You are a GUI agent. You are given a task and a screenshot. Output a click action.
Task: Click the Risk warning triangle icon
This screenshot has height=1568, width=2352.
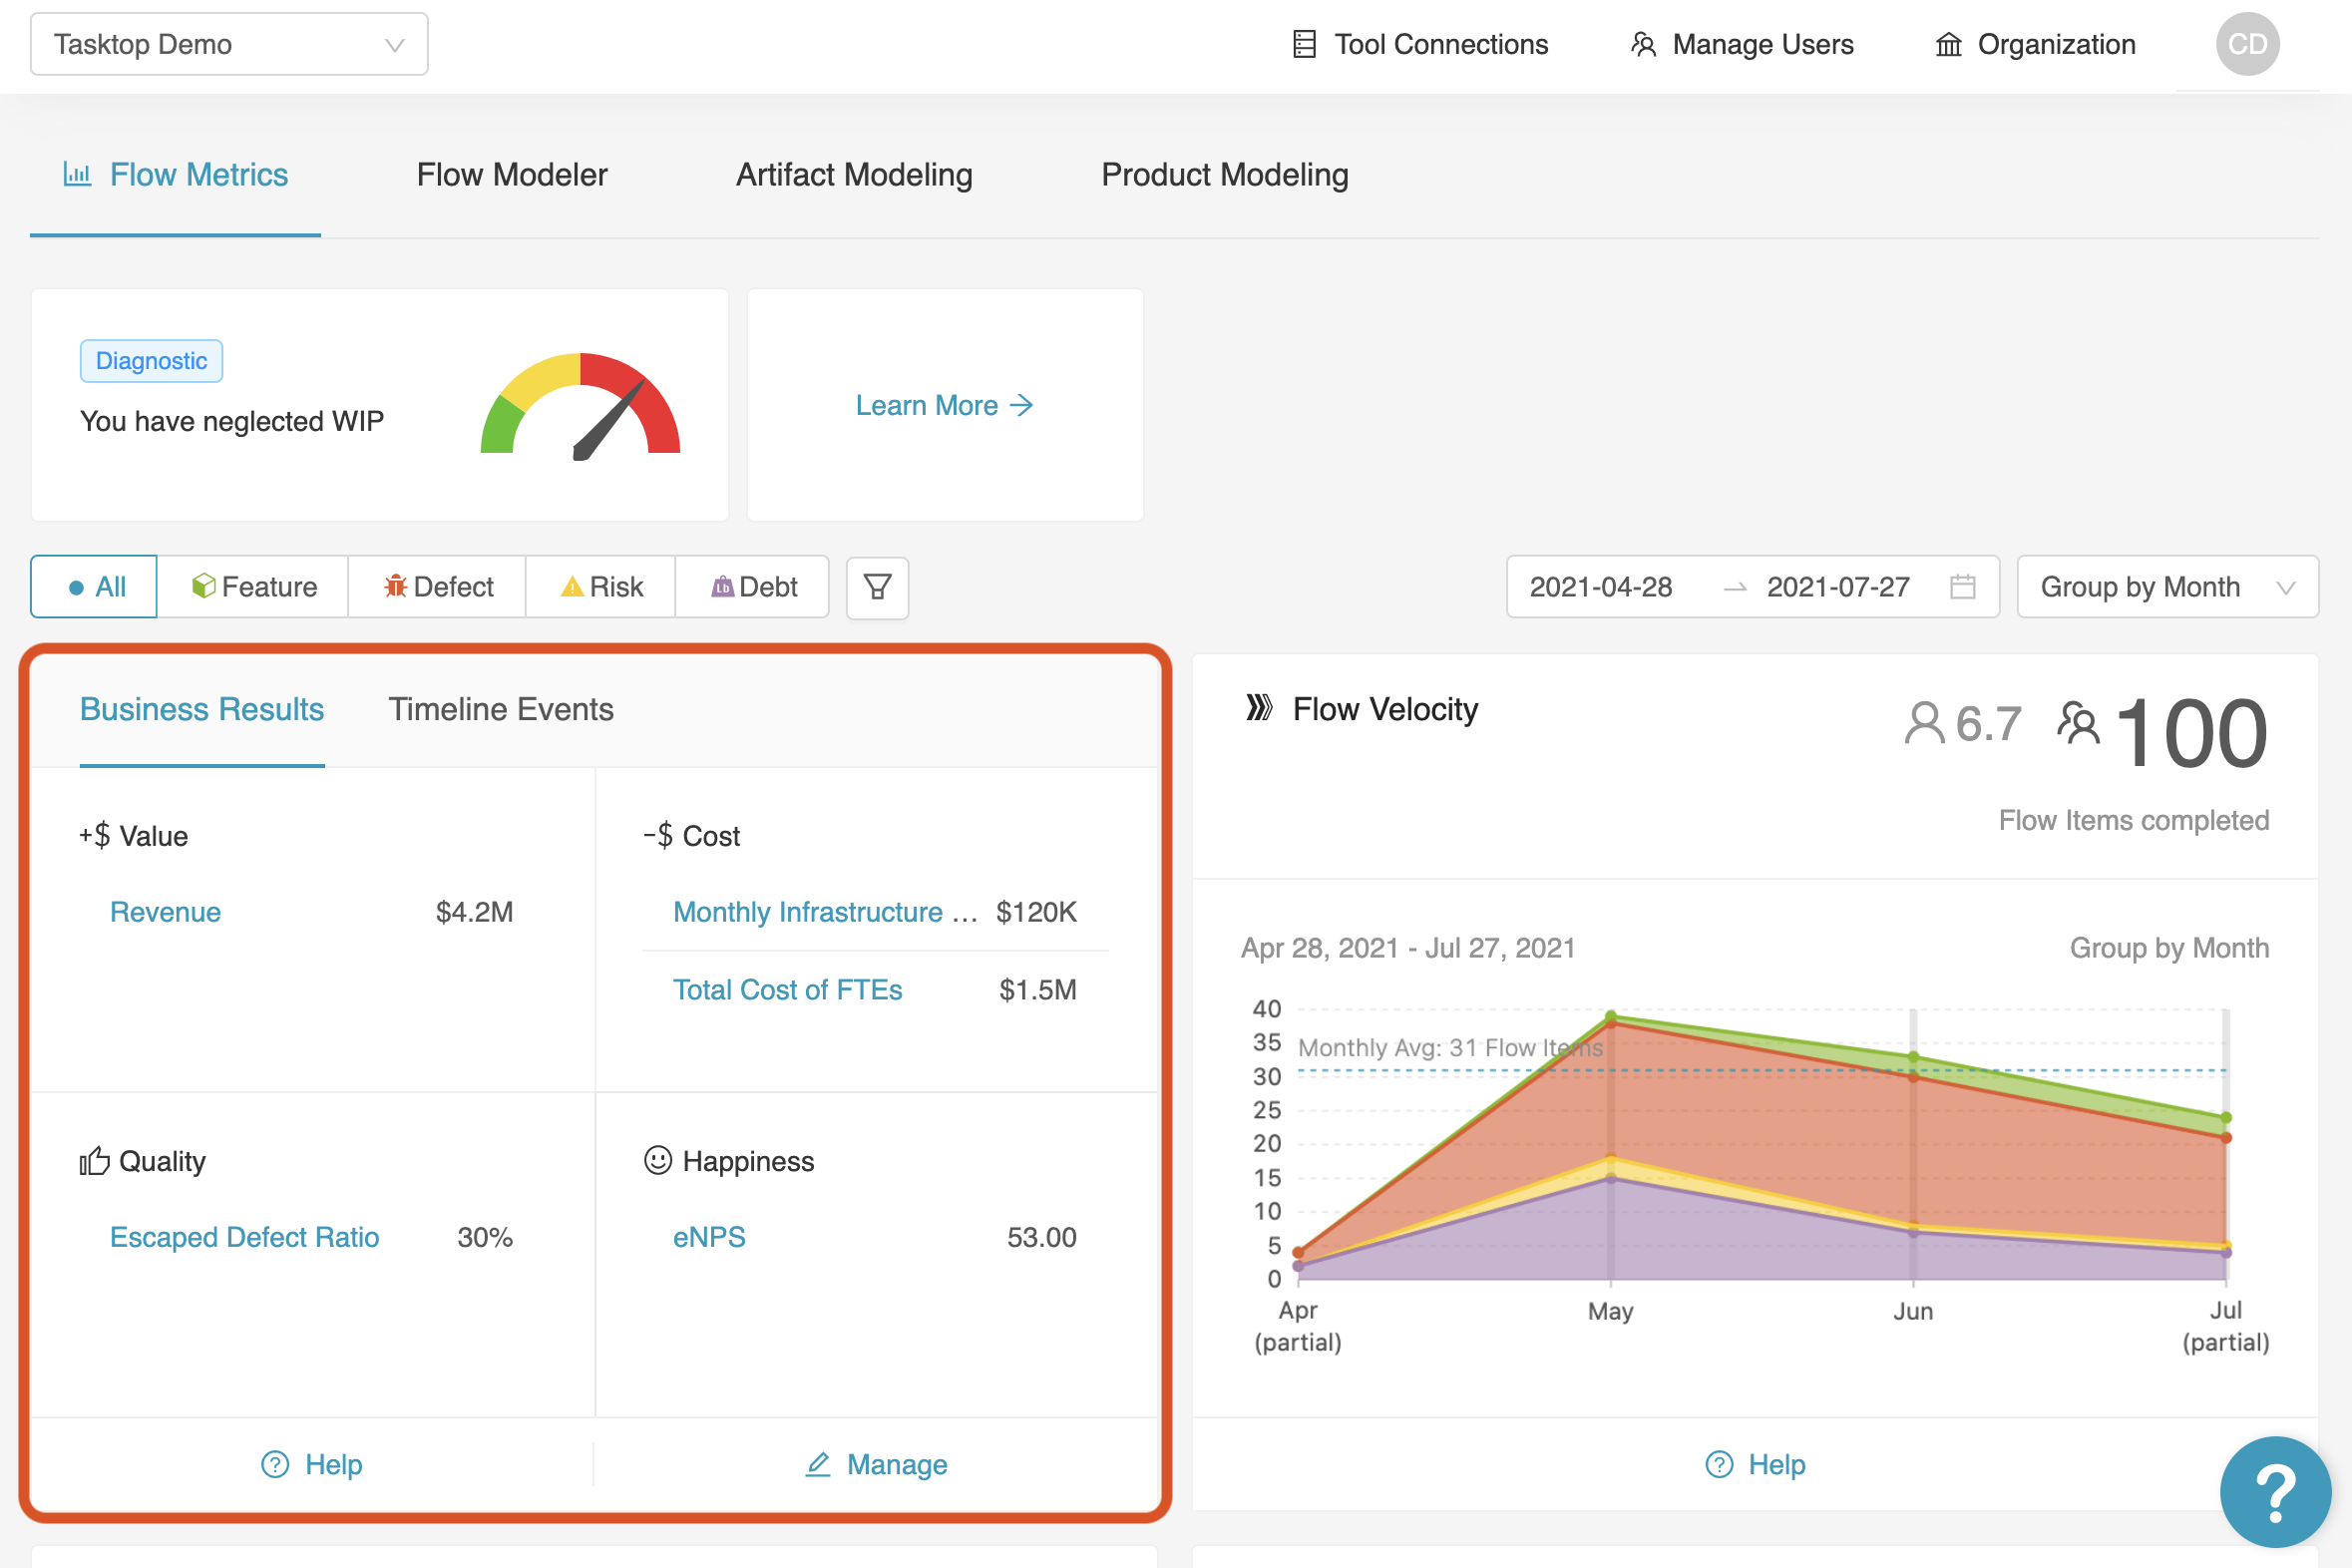[x=572, y=587]
